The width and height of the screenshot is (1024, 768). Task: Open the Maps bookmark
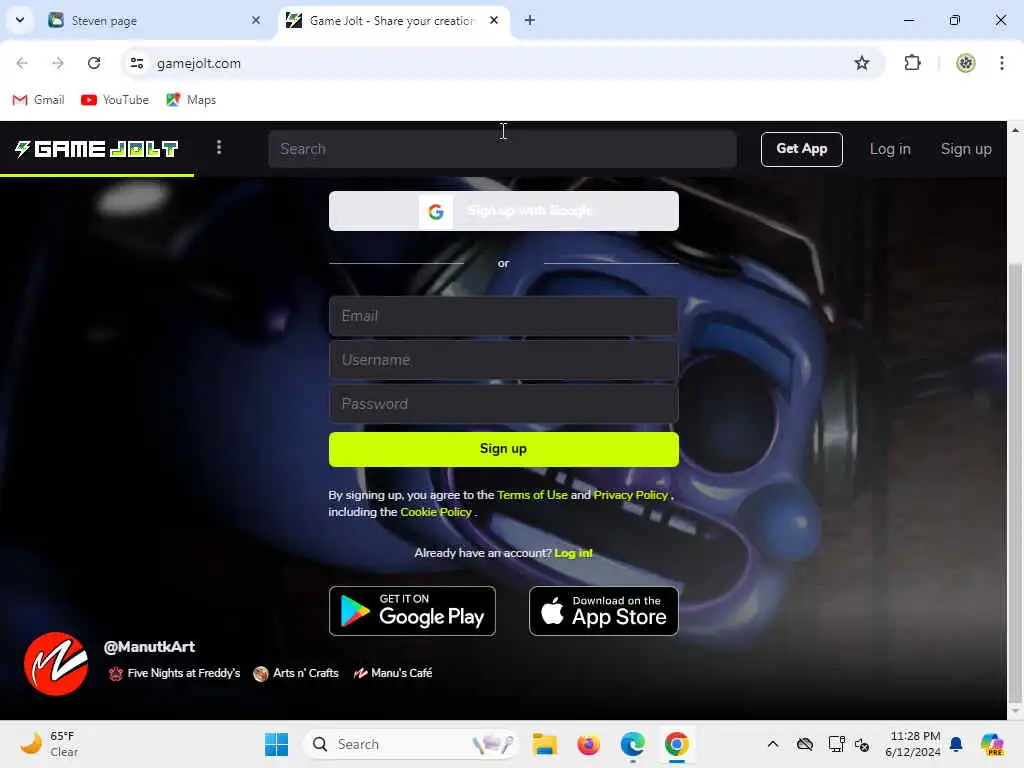(191, 100)
